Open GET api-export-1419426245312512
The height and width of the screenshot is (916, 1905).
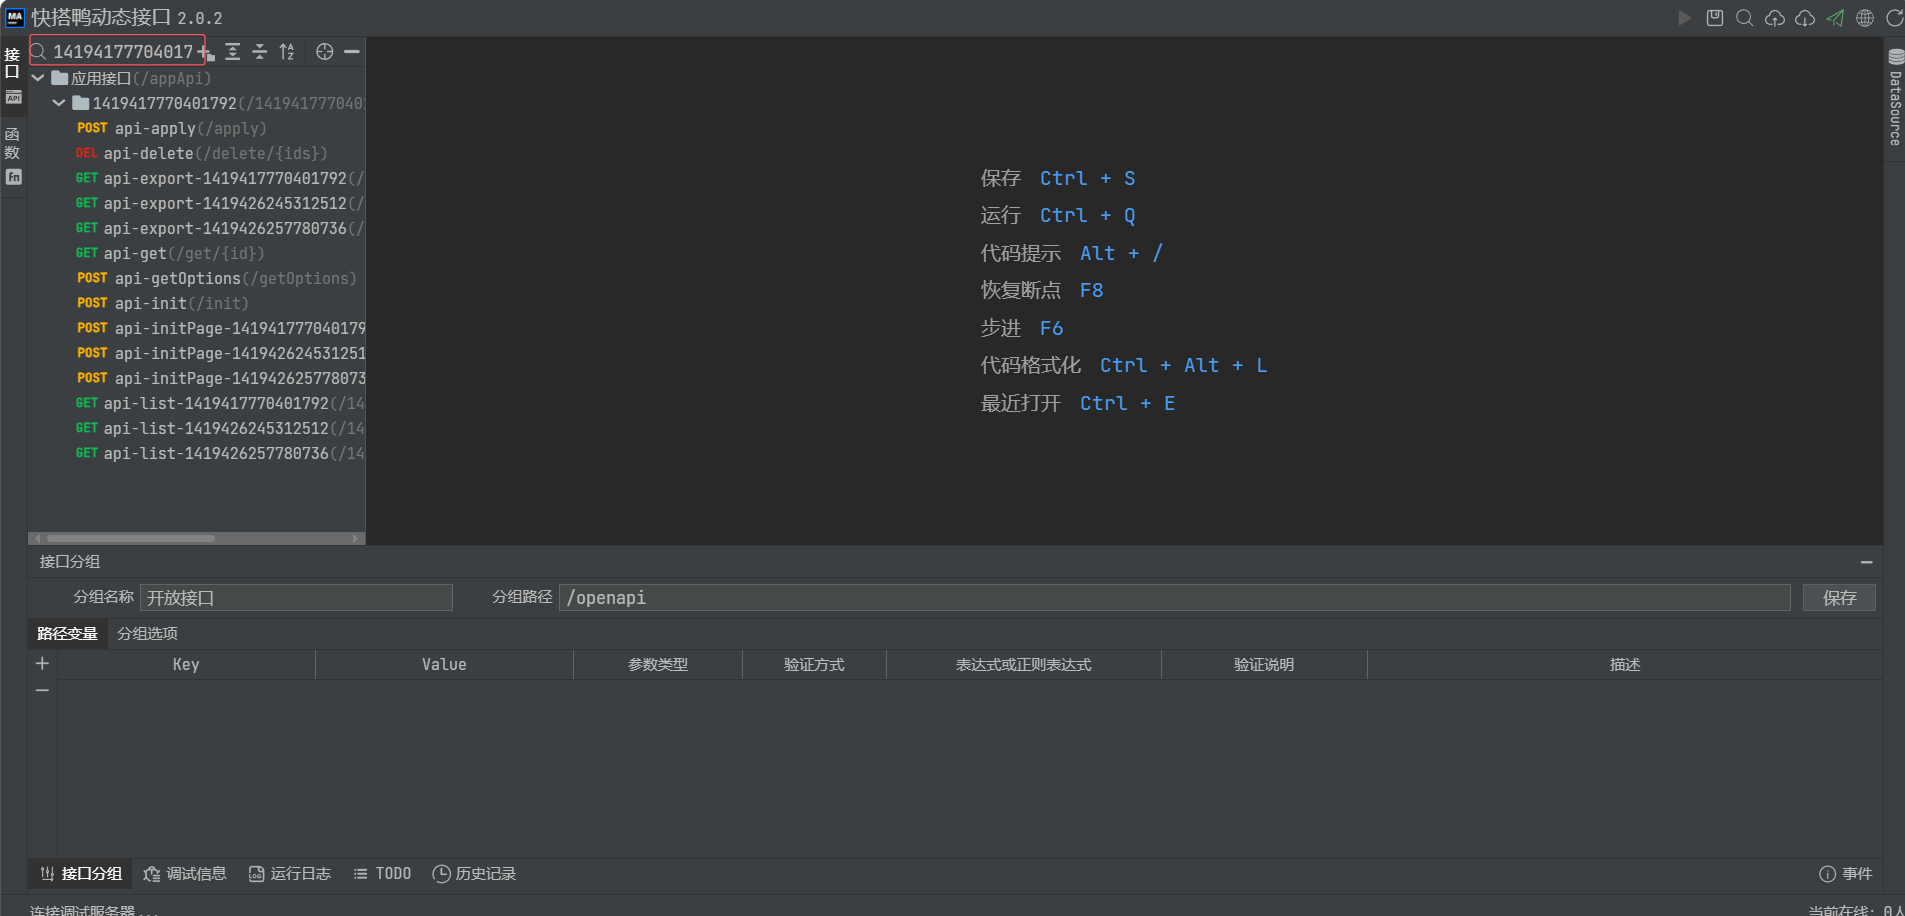pos(197,203)
